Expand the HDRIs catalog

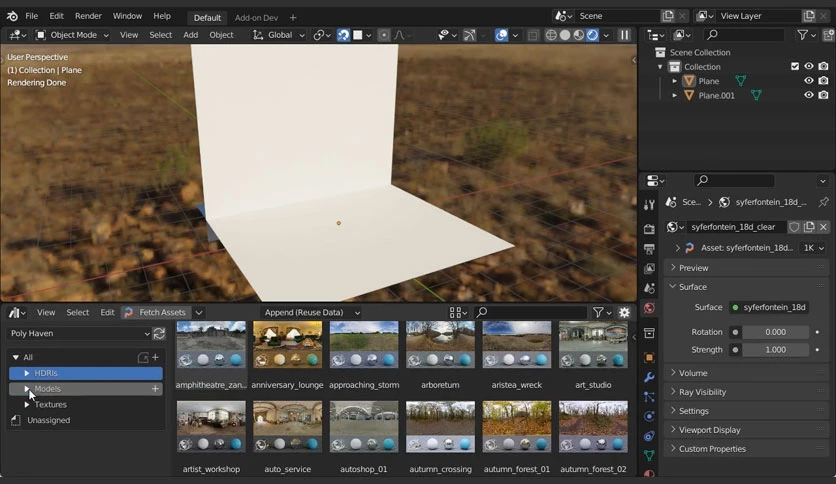(x=27, y=373)
